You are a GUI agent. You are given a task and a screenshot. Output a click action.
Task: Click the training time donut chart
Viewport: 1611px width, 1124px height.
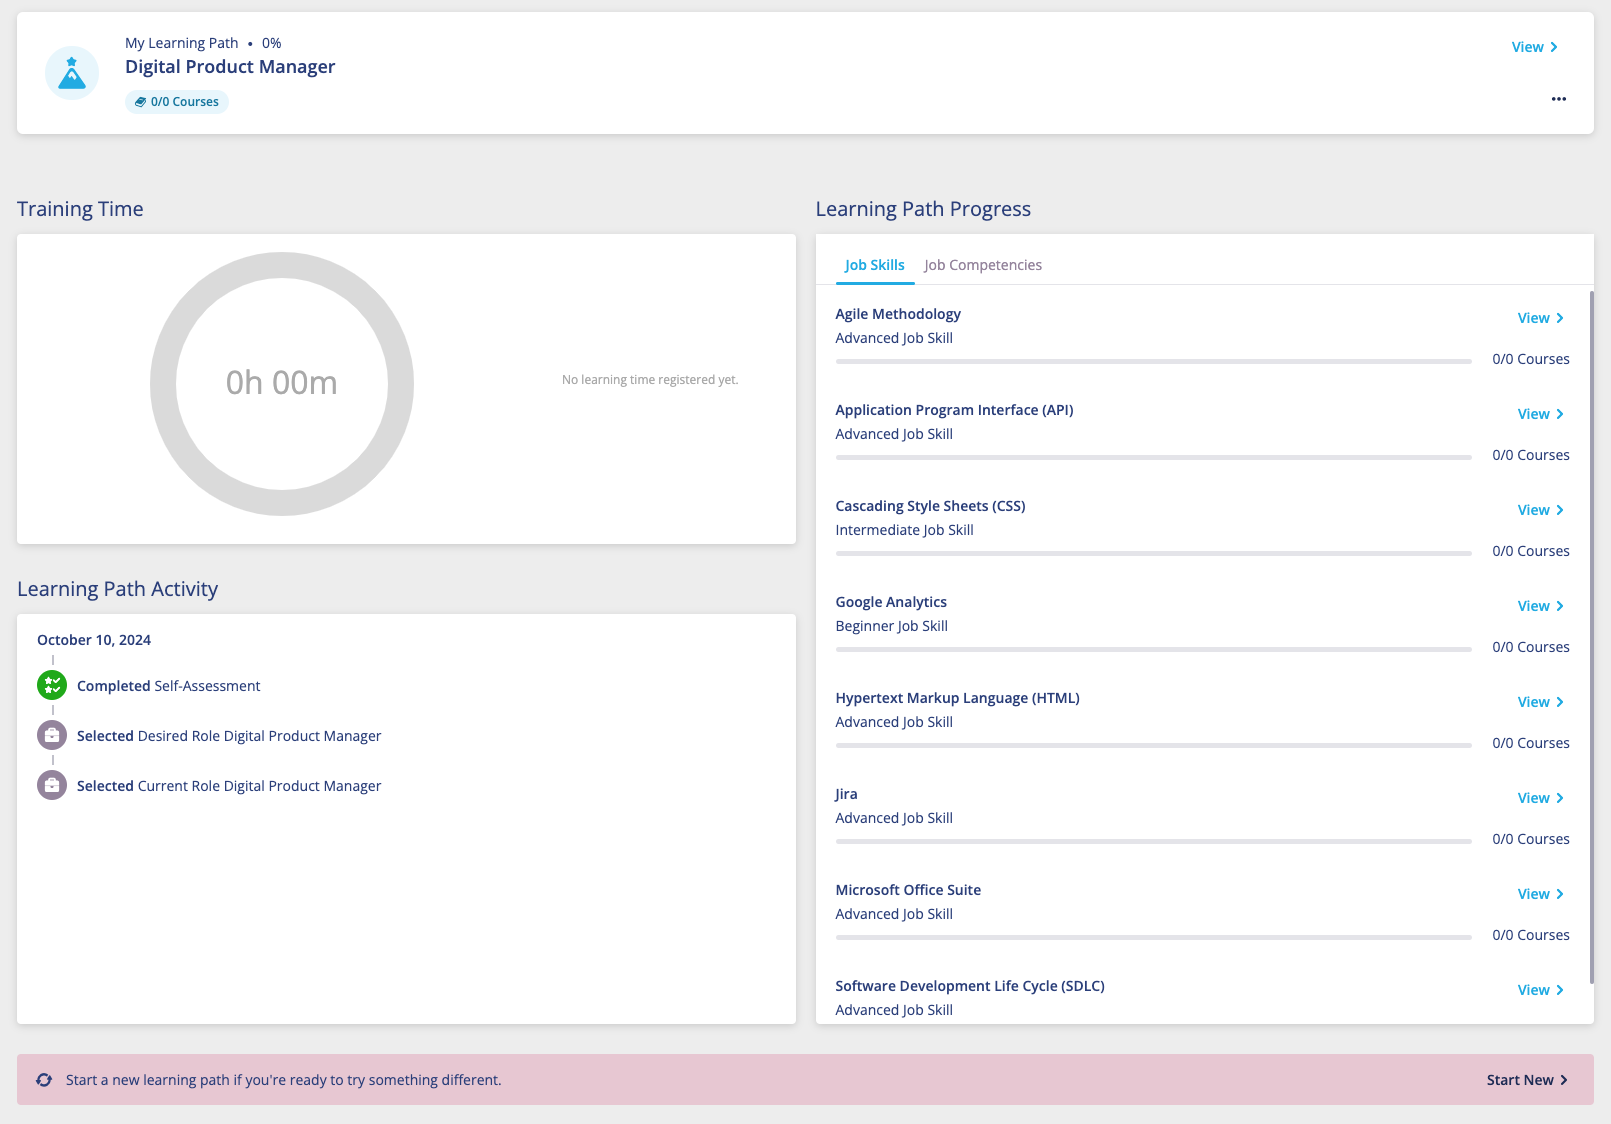(x=282, y=384)
